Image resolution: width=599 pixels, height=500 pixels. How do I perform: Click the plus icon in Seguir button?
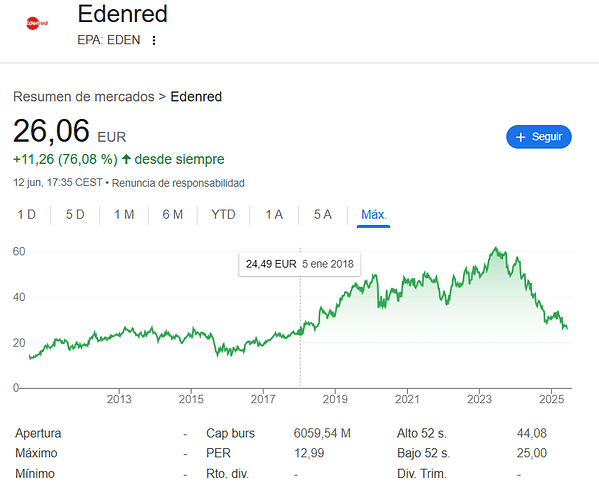520,137
